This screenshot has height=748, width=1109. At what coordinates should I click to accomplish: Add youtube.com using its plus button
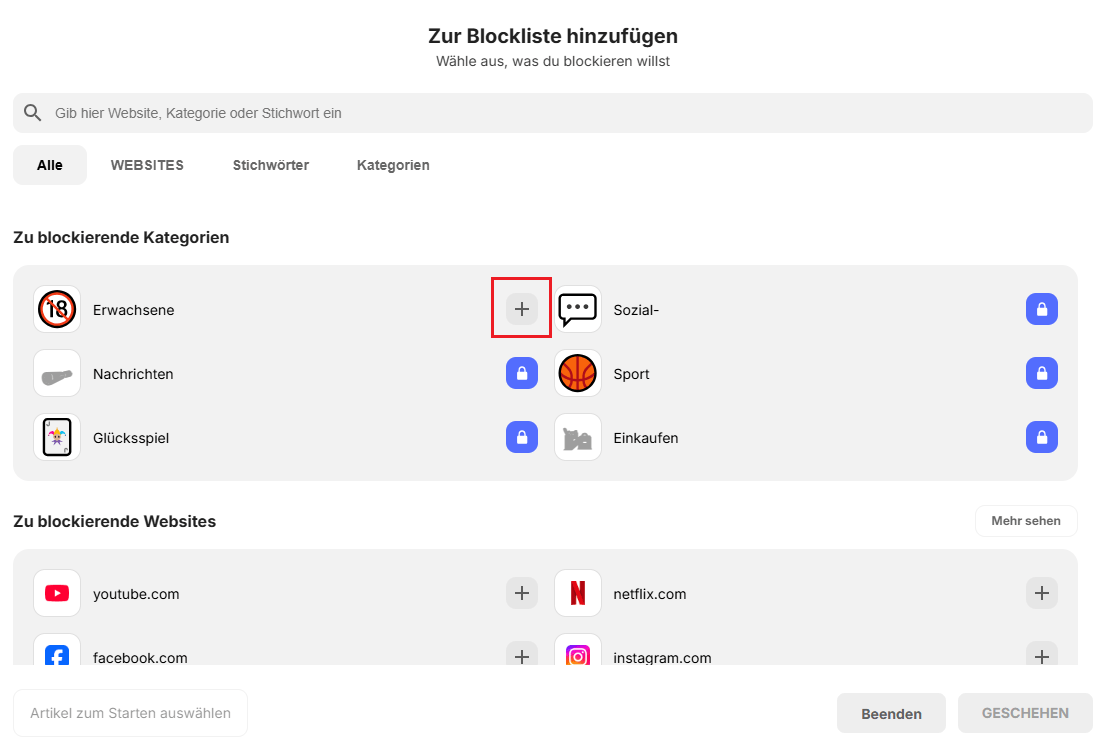[521, 594]
